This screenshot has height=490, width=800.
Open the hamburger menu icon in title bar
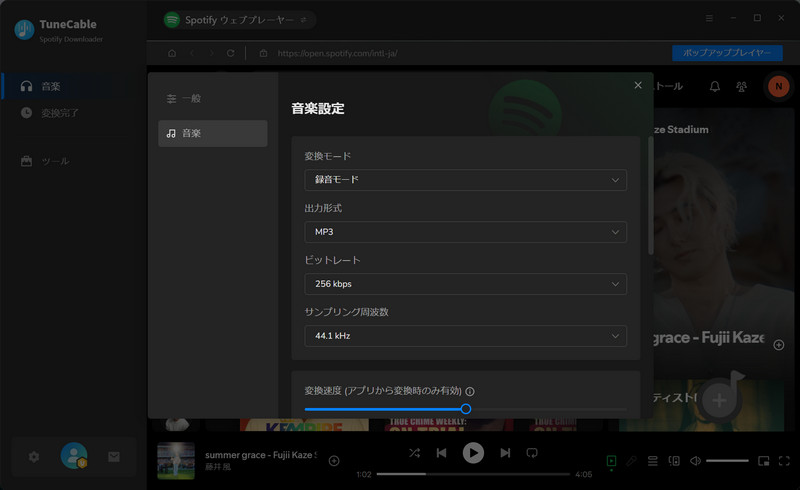tap(709, 18)
